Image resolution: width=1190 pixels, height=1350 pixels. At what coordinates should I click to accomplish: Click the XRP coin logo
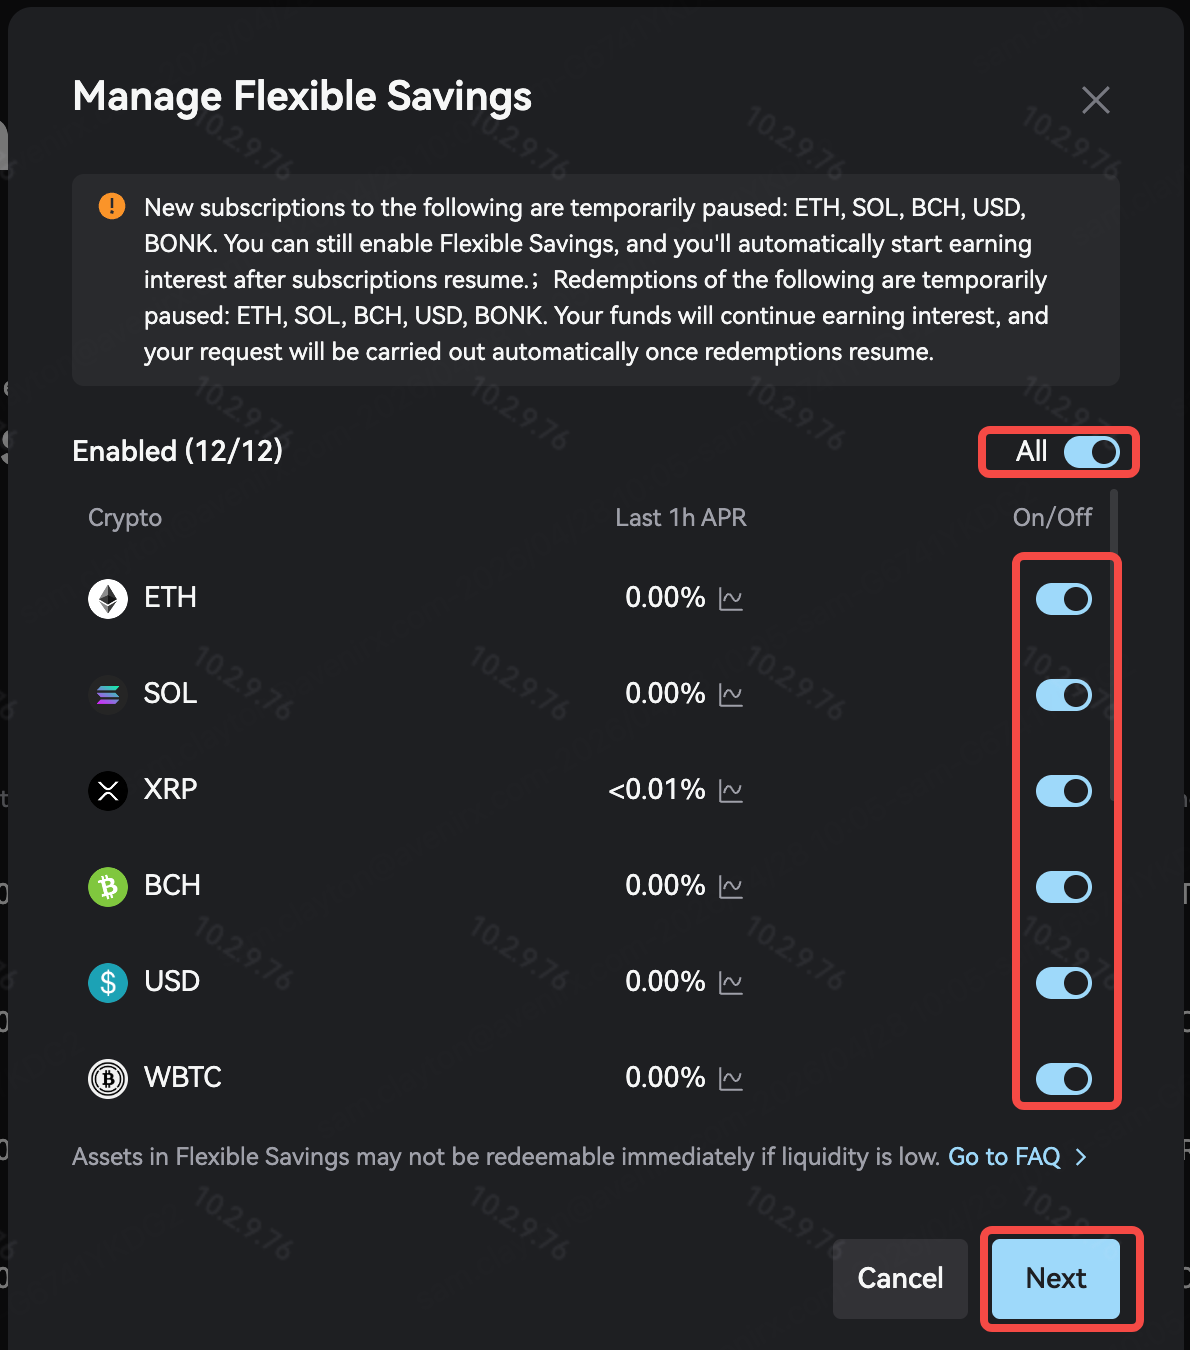[x=108, y=791]
